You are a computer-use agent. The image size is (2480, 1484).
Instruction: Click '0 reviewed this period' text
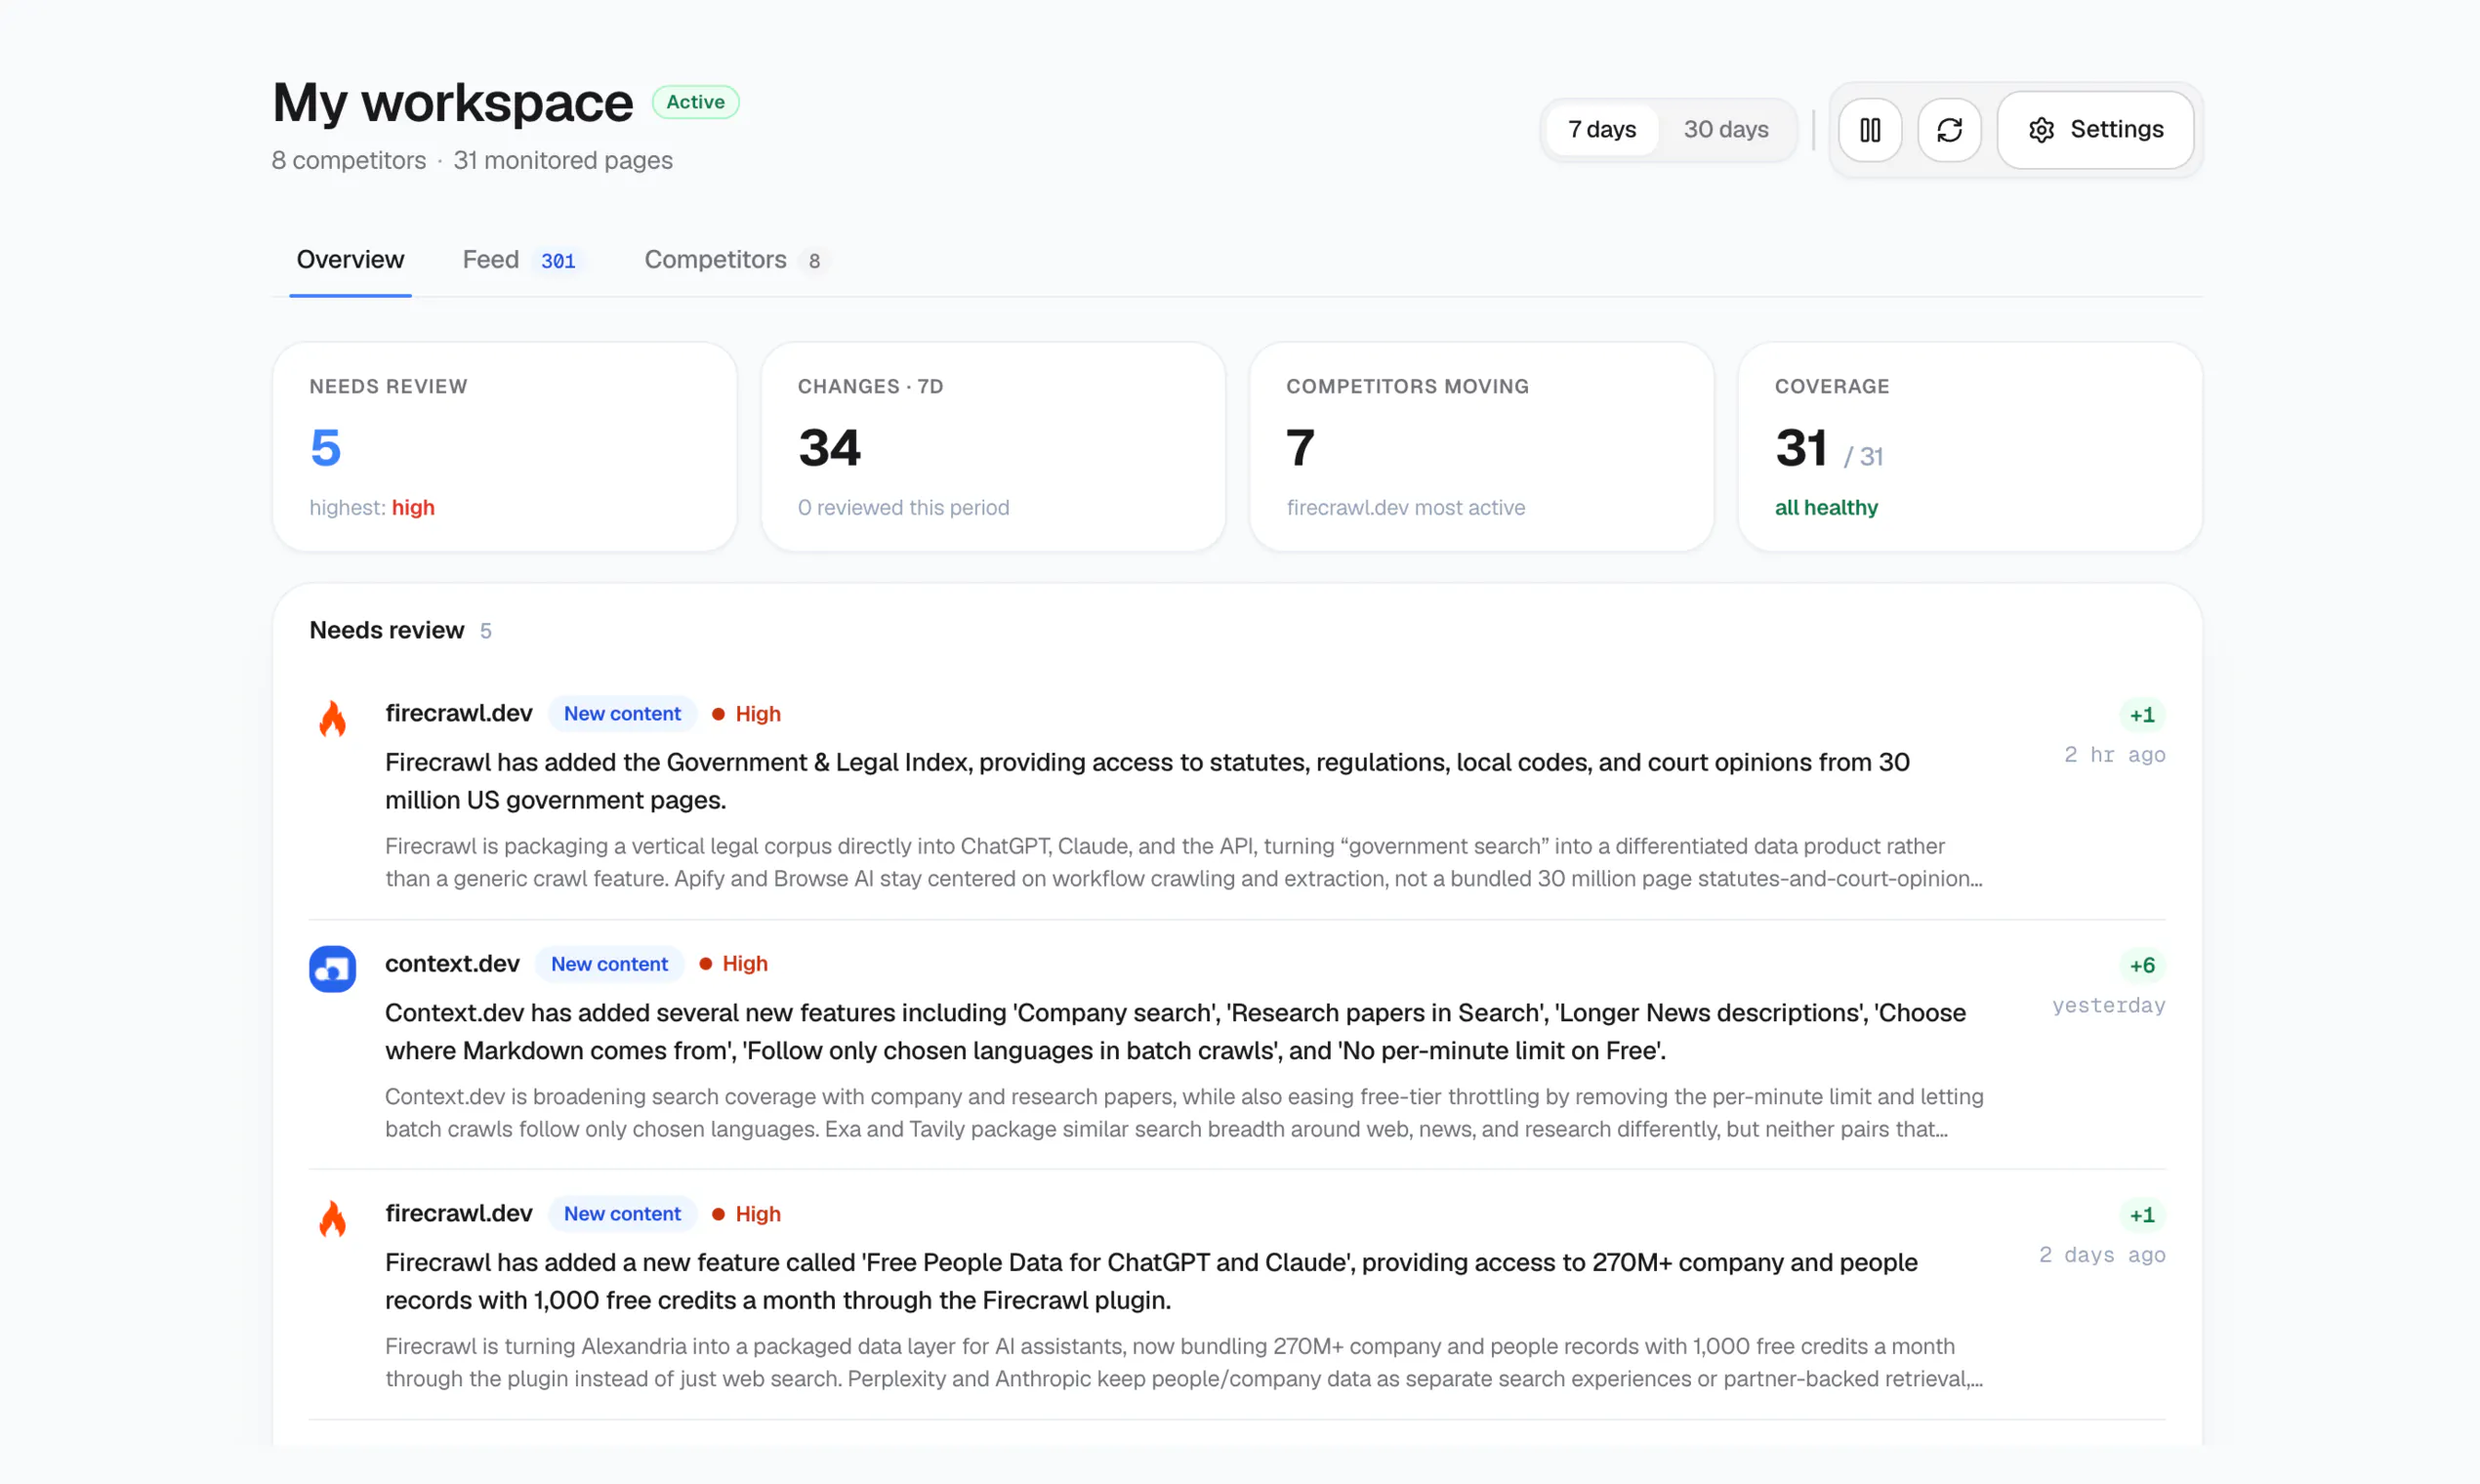pos(903,508)
